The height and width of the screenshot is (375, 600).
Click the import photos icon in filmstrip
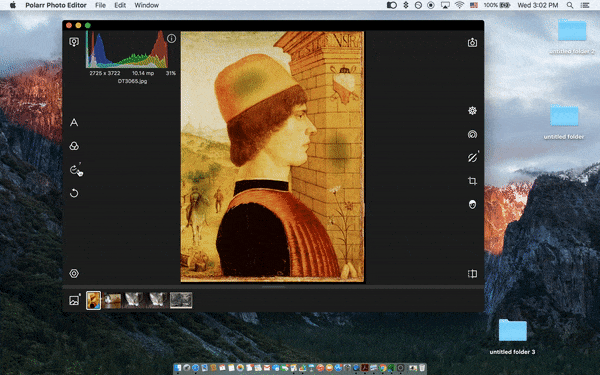coord(74,300)
